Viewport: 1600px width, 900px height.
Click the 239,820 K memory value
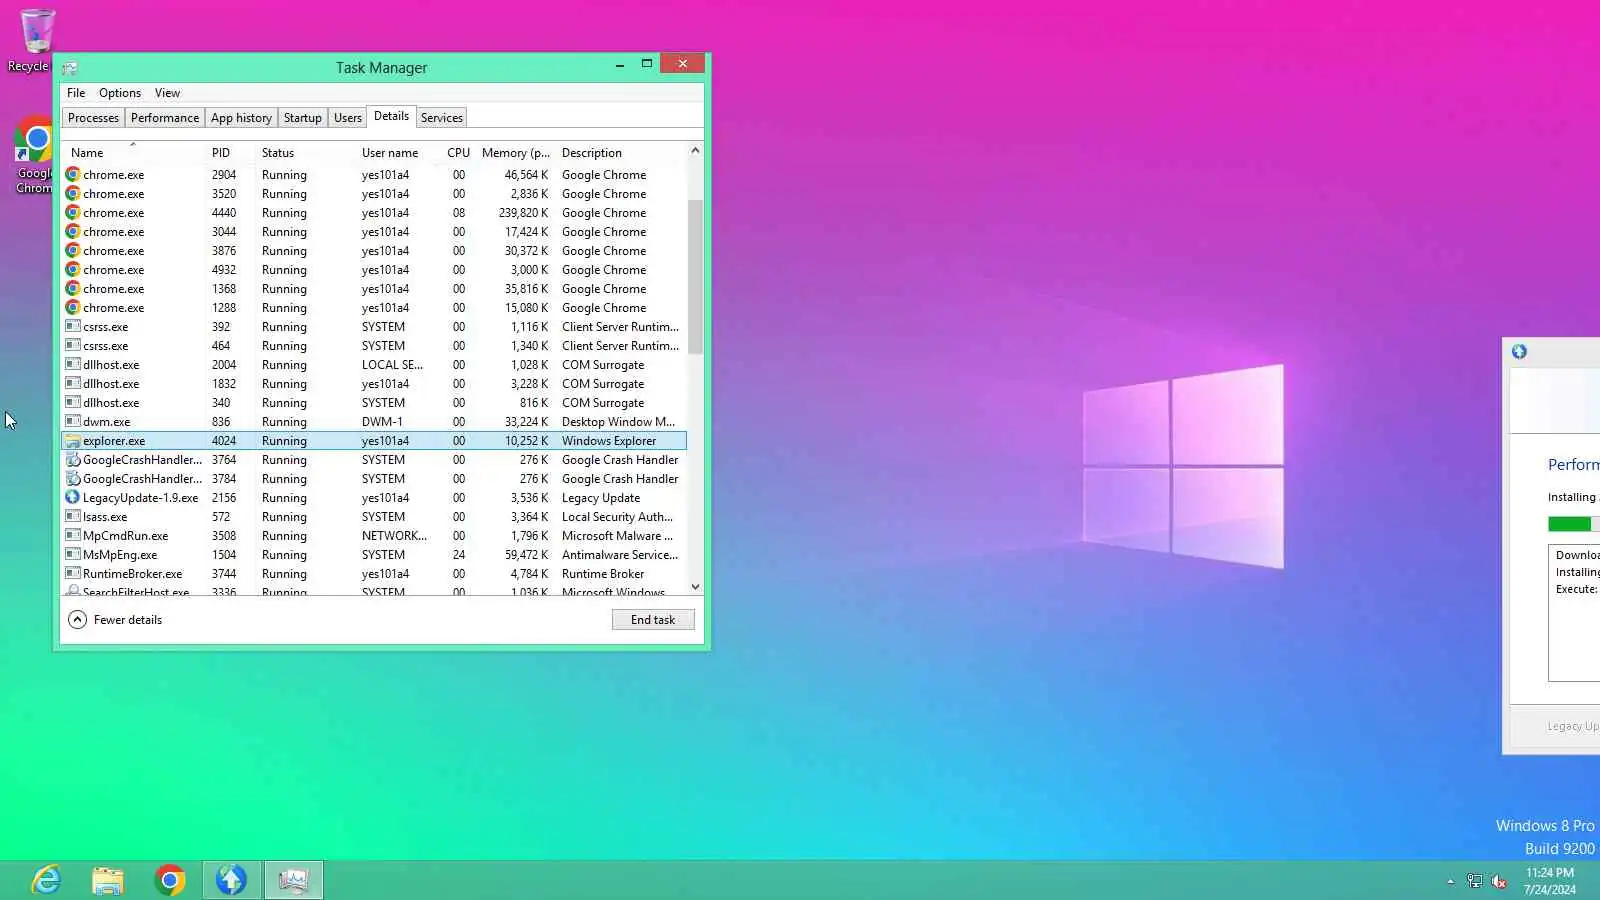click(x=523, y=213)
